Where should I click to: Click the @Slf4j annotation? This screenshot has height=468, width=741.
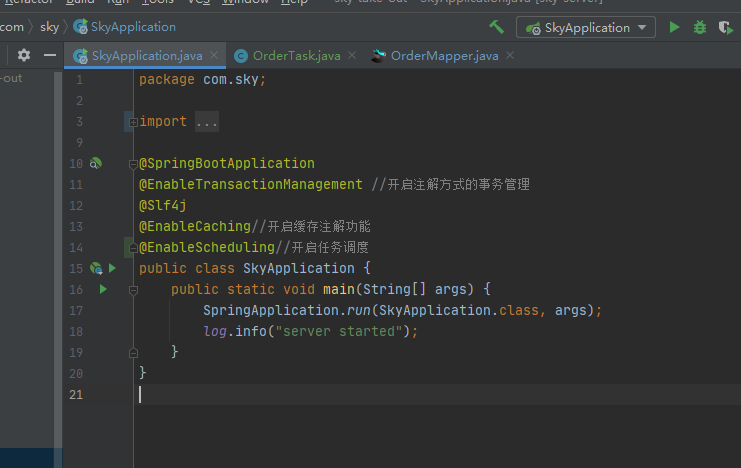(163, 206)
